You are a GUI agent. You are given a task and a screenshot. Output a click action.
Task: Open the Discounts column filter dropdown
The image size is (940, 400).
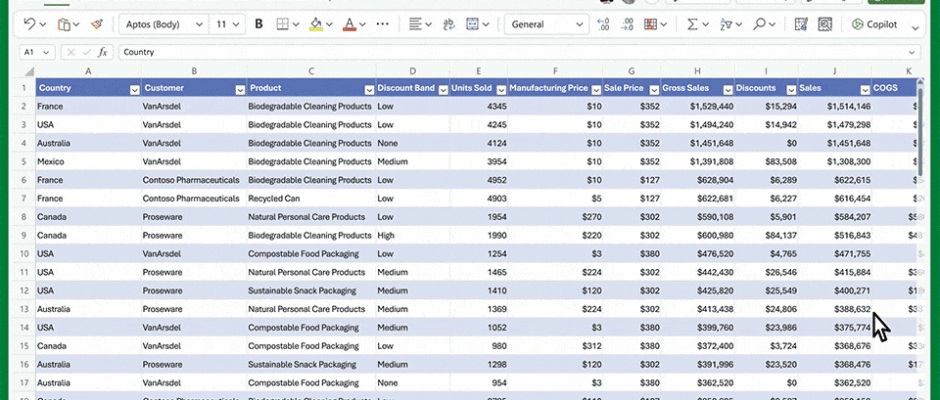[x=791, y=90]
